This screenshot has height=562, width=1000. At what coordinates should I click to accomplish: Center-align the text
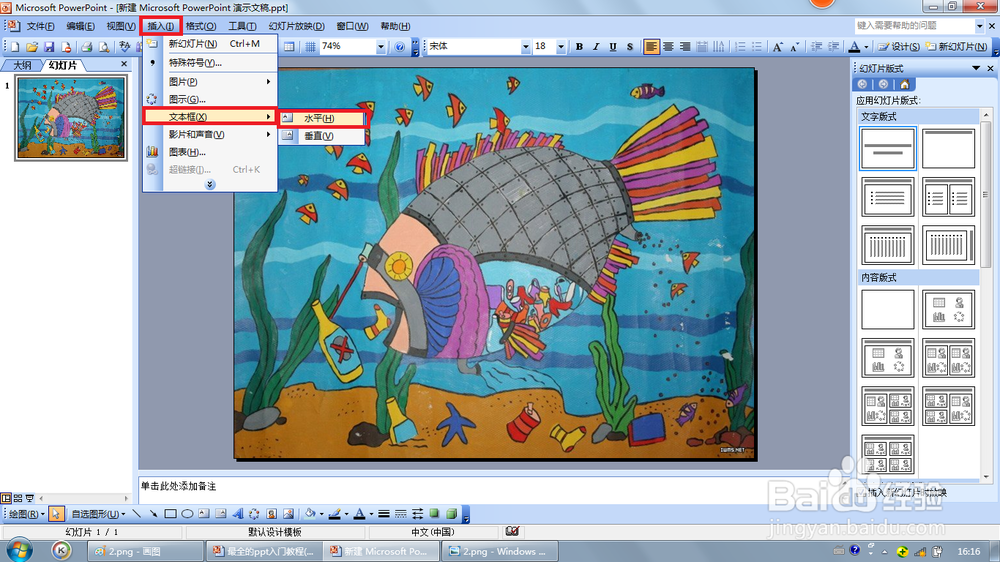point(668,47)
